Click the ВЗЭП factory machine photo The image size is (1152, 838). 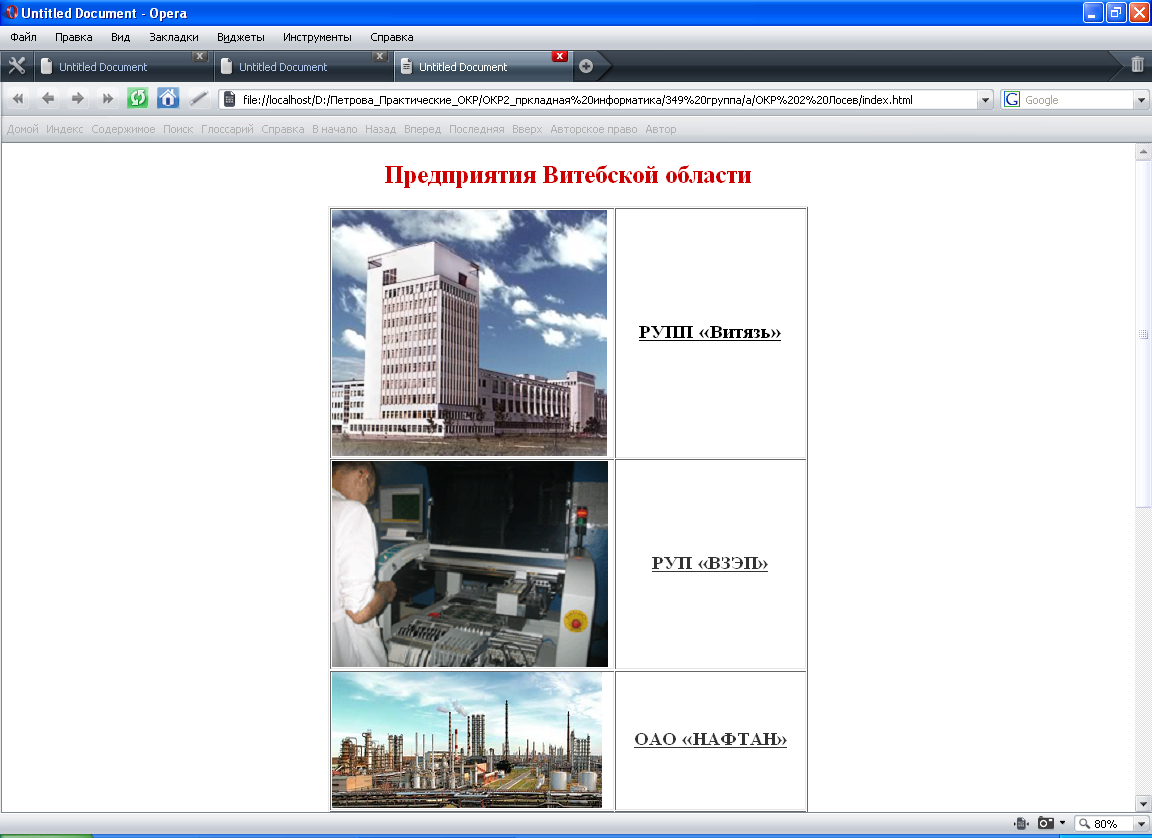click(x=469, y=564)
